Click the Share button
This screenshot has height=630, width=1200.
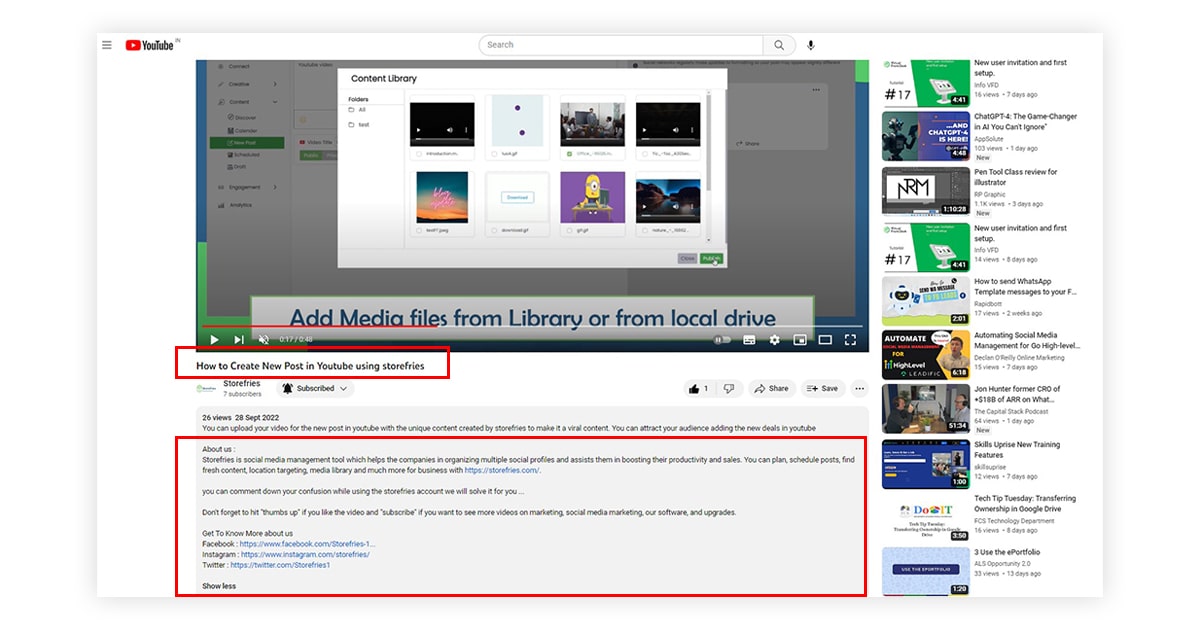(x=771, y=388)
